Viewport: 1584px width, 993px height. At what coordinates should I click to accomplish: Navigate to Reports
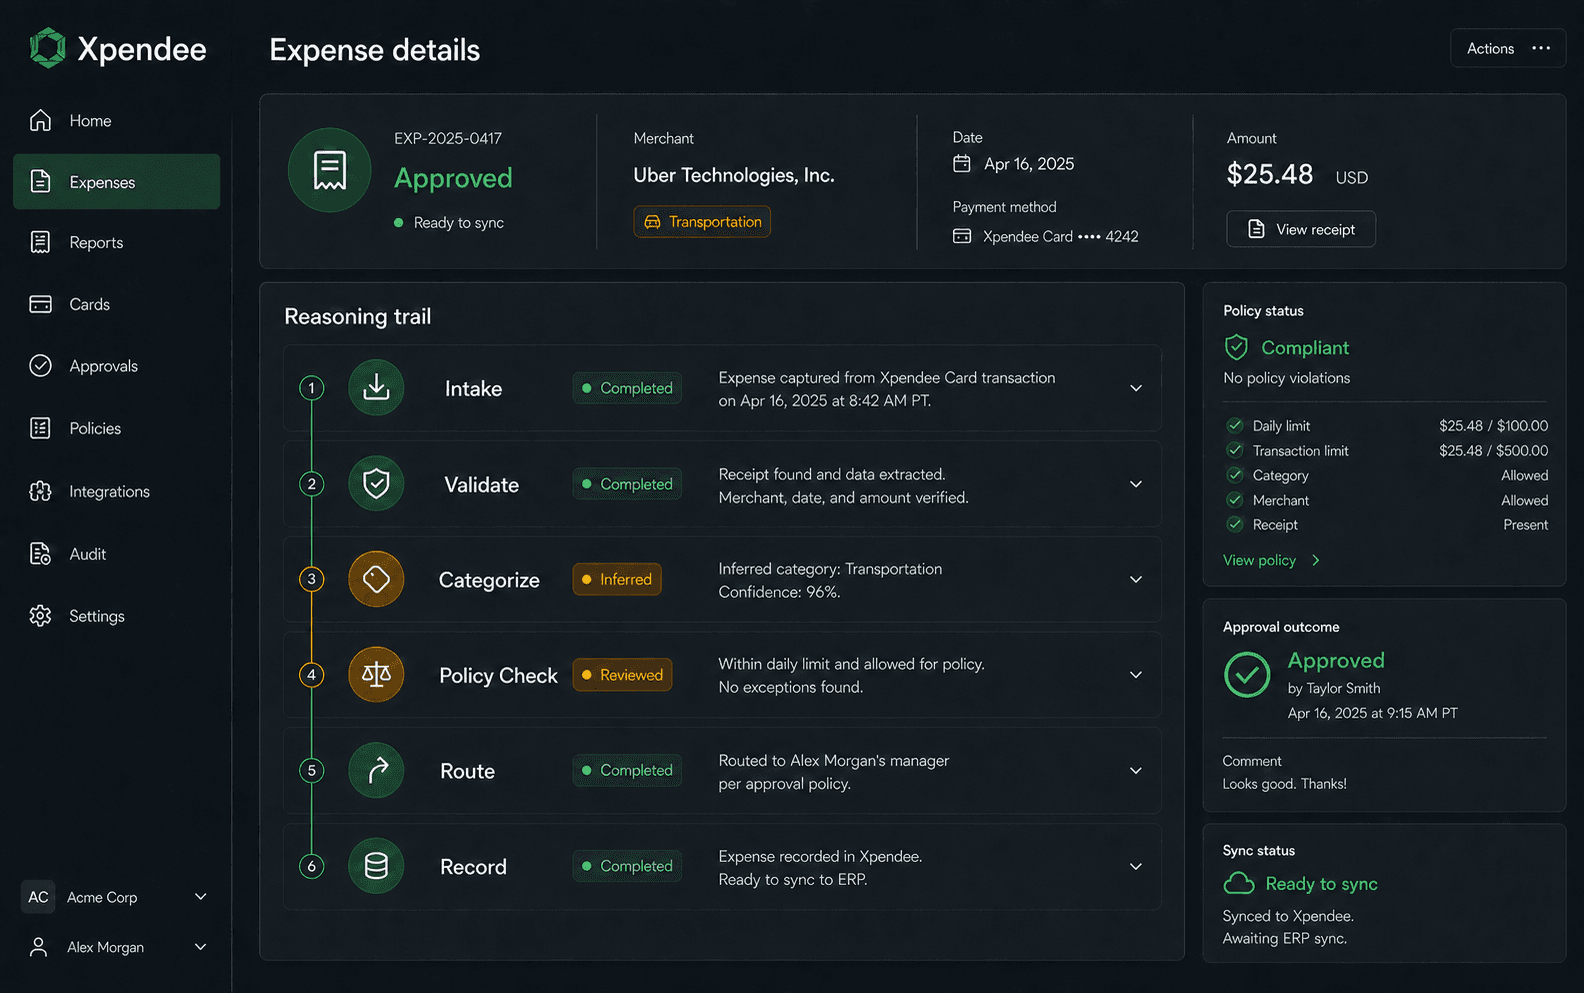(96, 242)
